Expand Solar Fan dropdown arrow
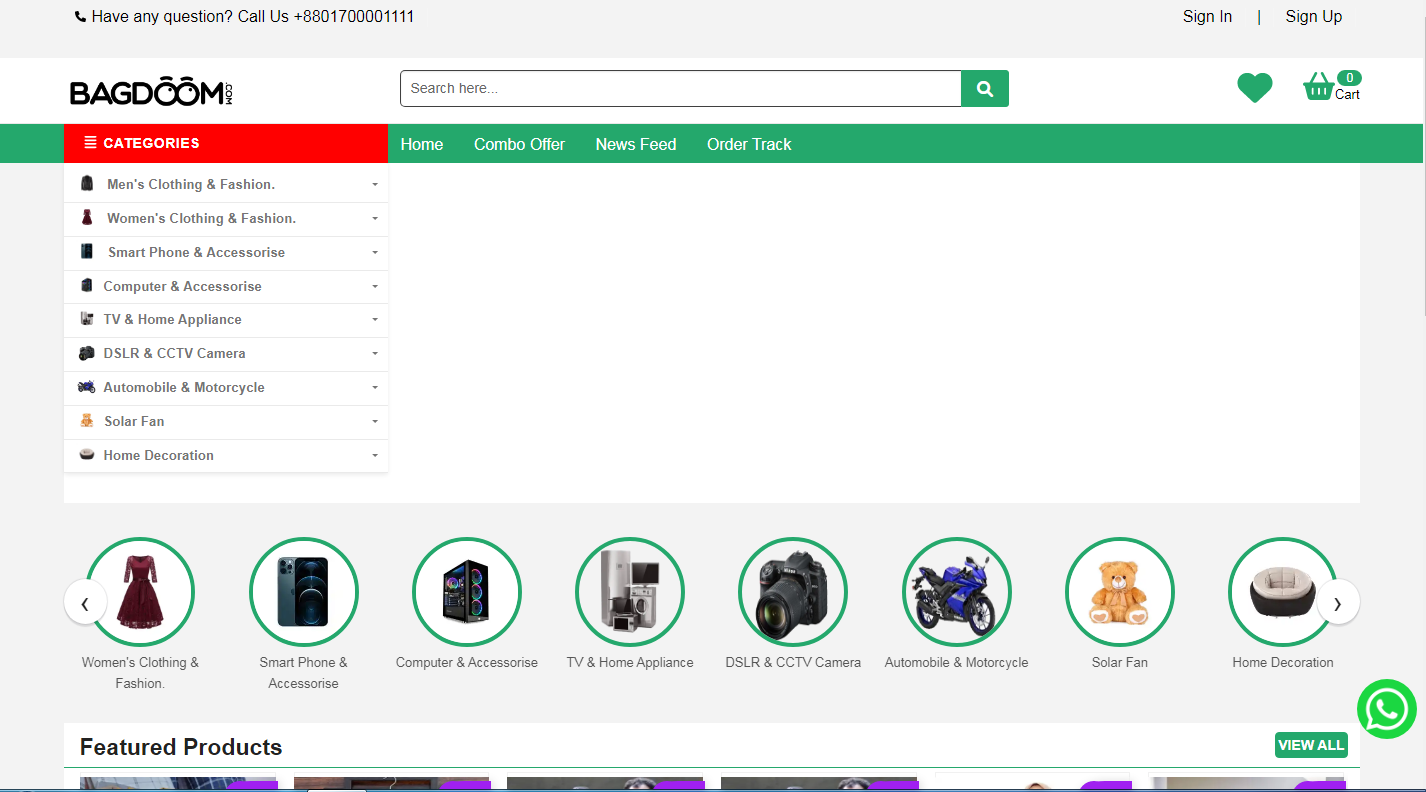1426x792 pixels. tap(375, 422)
